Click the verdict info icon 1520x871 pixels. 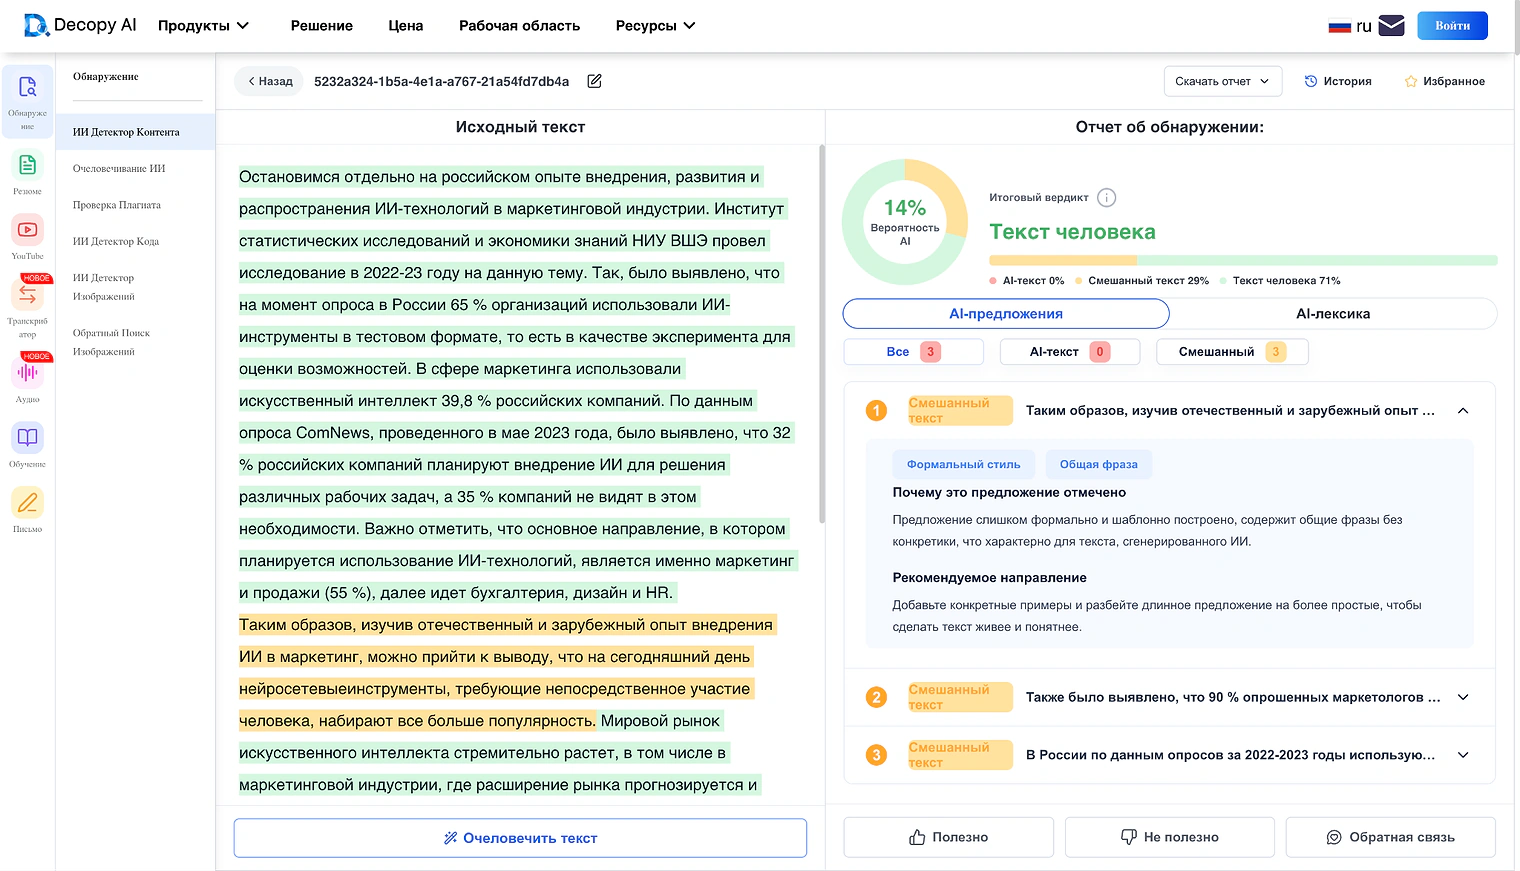(x=1106, y=197)
